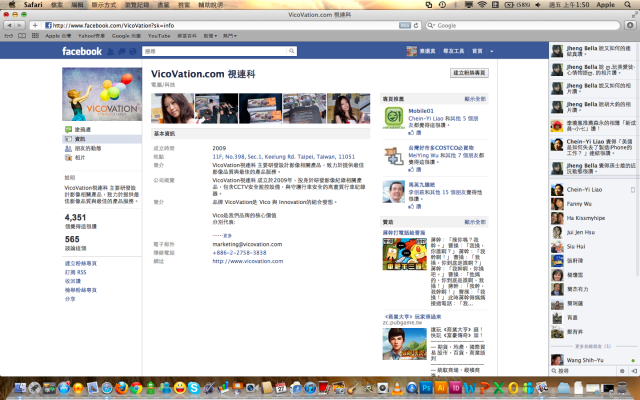Viewport: 640px width, 400px height.
Task: Click the Wi-Fi status icon
Action: pyautogui.click(x=482, y=4)
